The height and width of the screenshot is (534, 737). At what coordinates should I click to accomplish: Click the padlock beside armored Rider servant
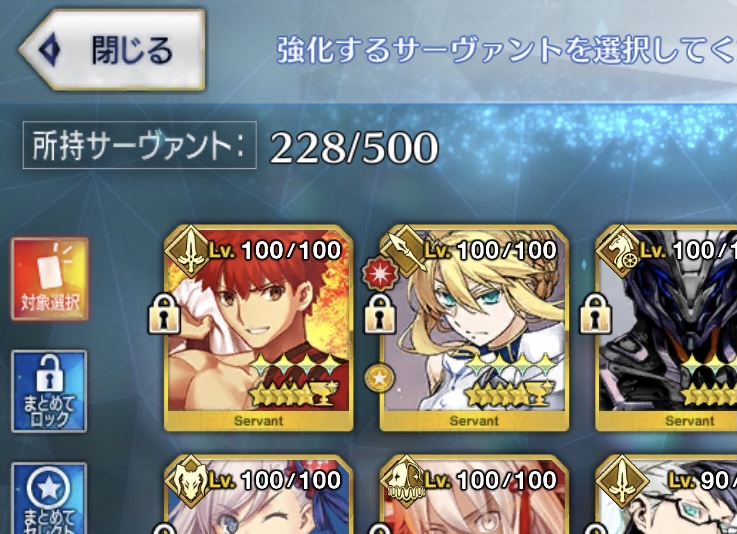(x=596, y=314)
